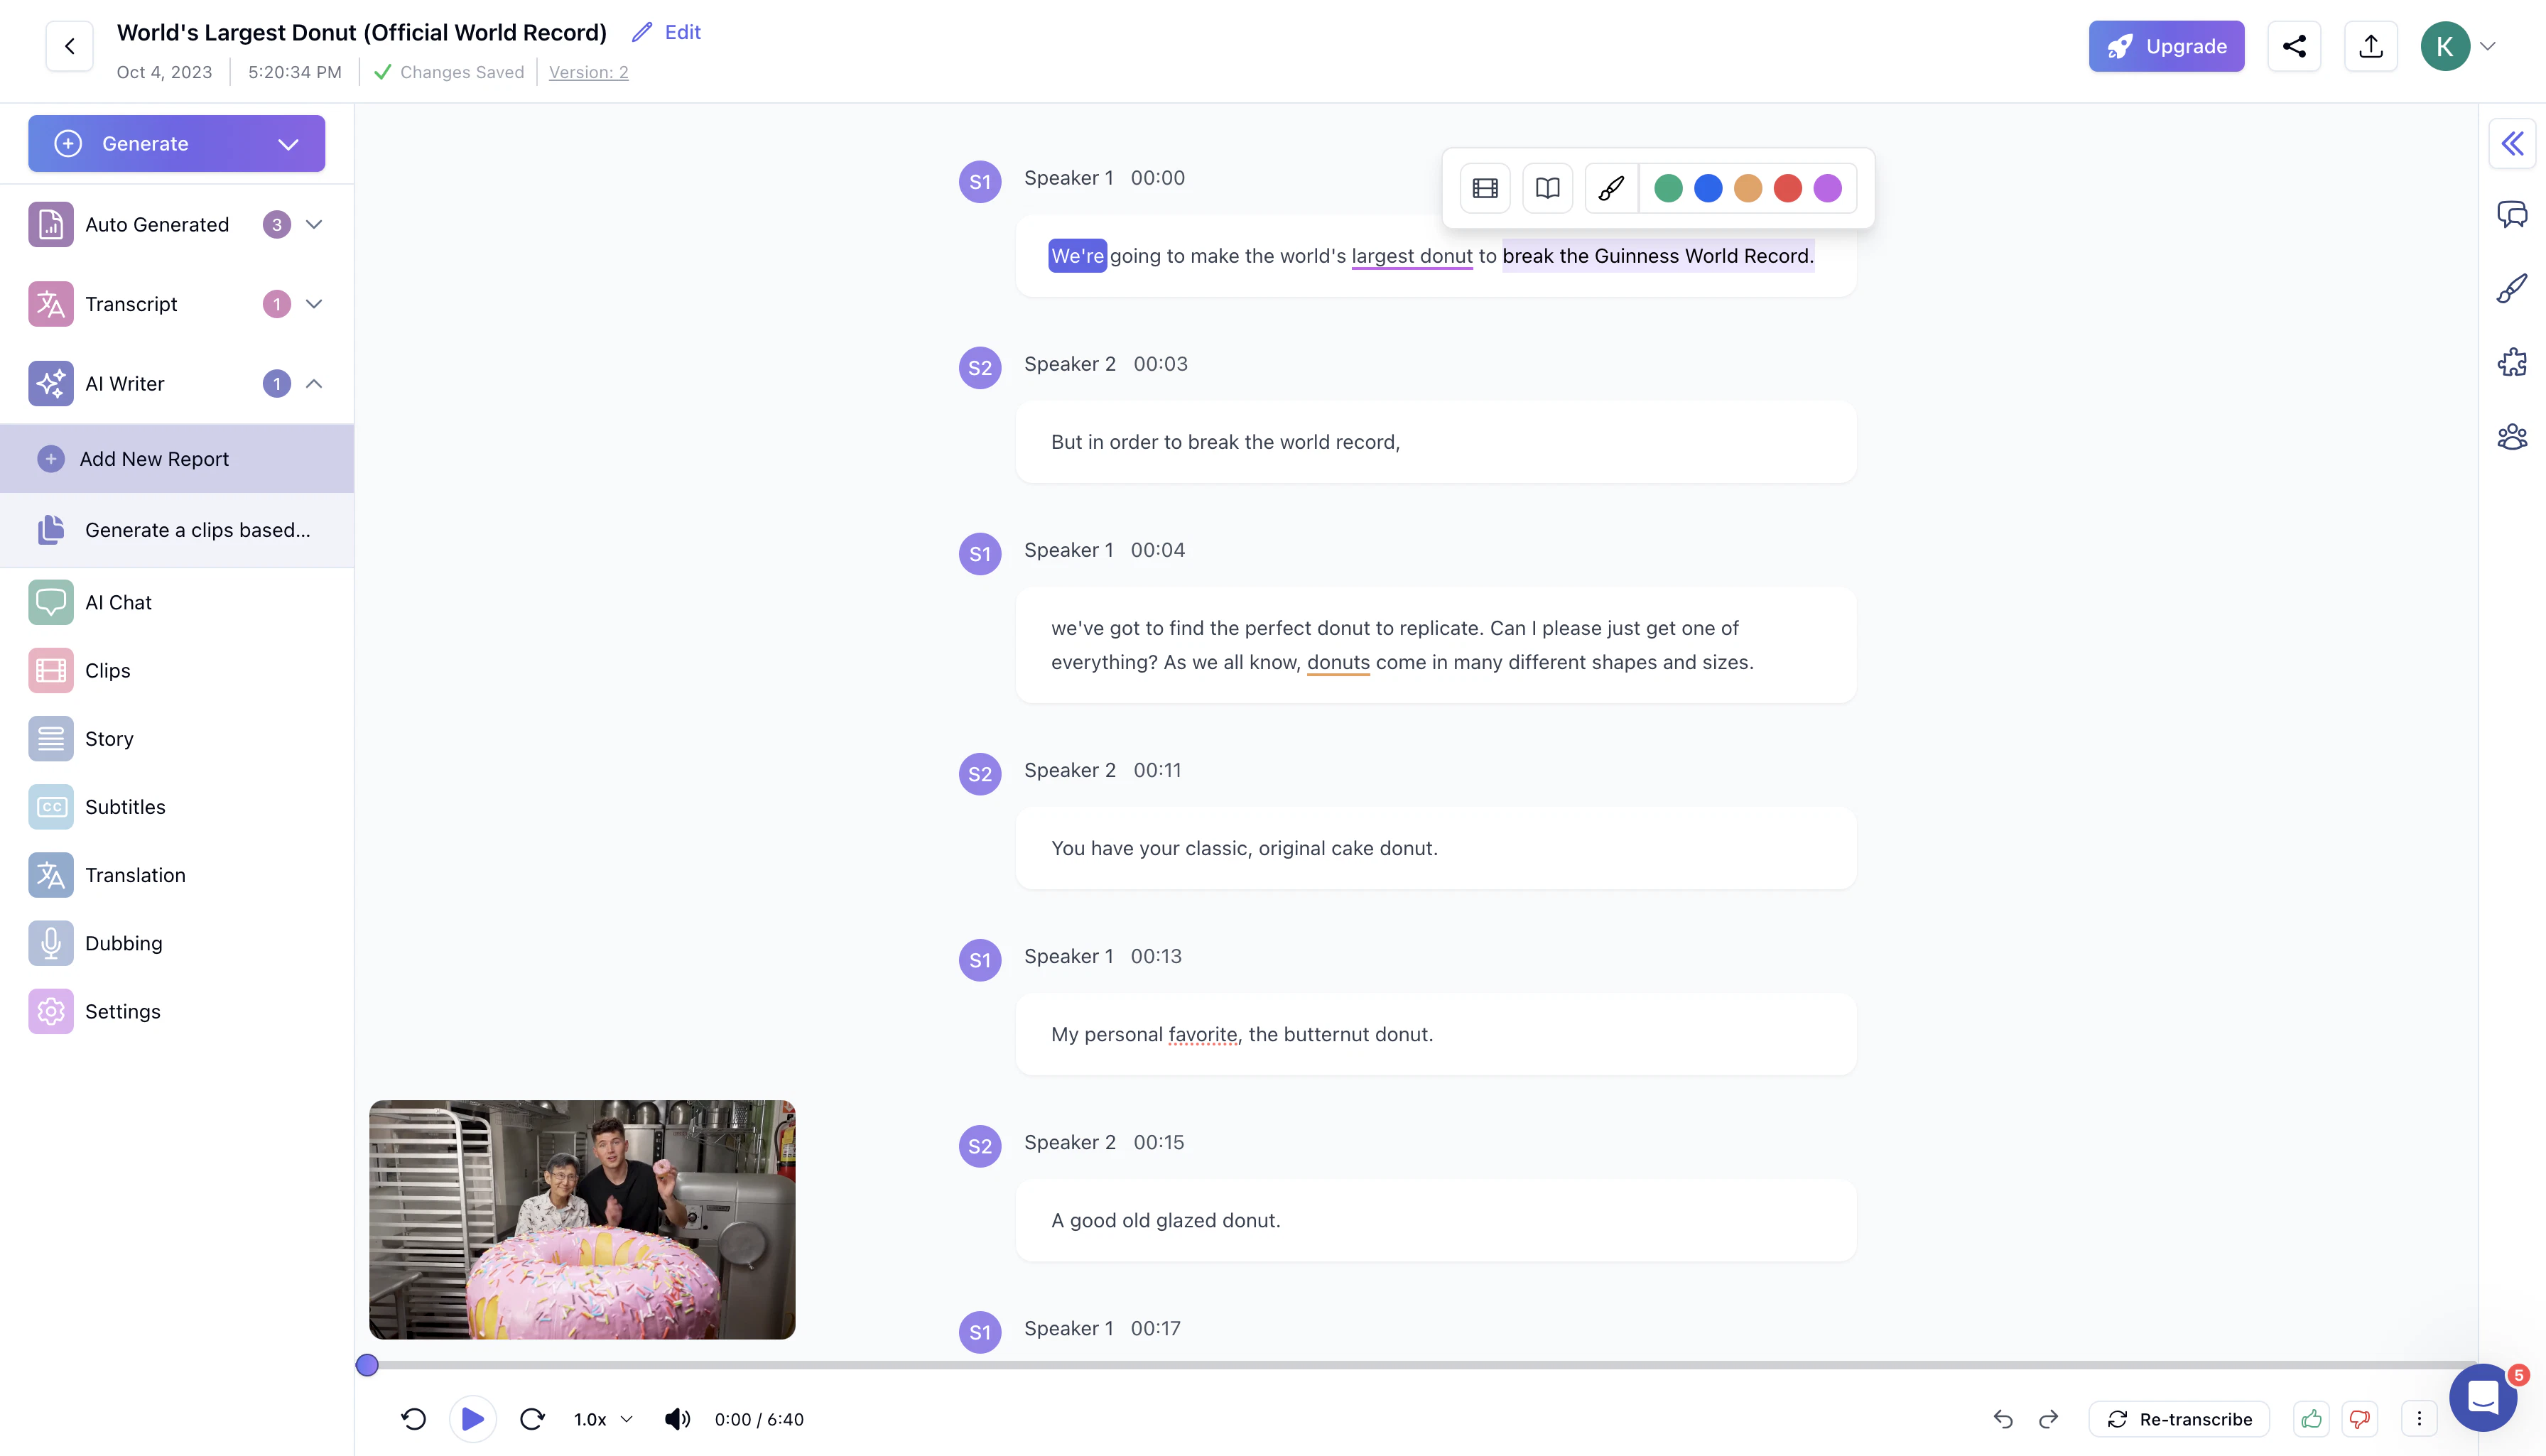The width and height of the screenshot is (2546, 1456).
Task: Pick the green highlight color swatch
Action: 1668,187
